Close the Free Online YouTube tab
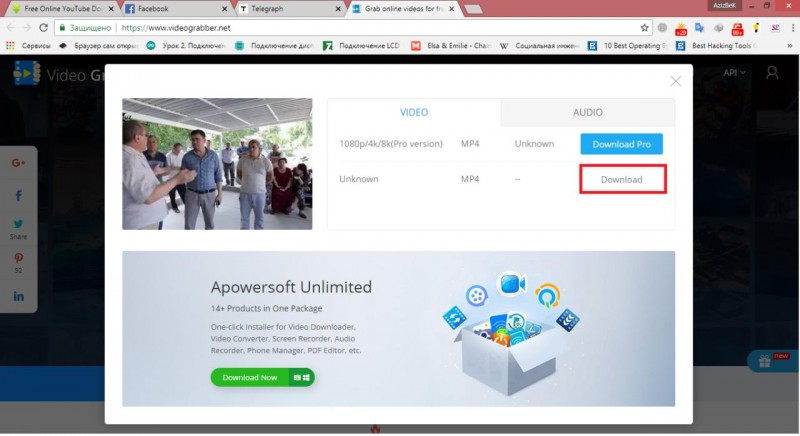Screen dimensions: 800x436 [111, 9]
